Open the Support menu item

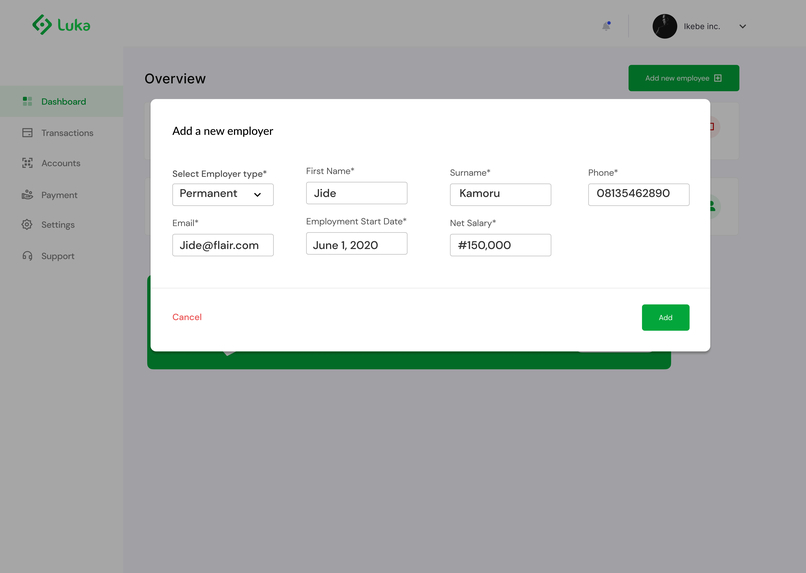[58, 256]
